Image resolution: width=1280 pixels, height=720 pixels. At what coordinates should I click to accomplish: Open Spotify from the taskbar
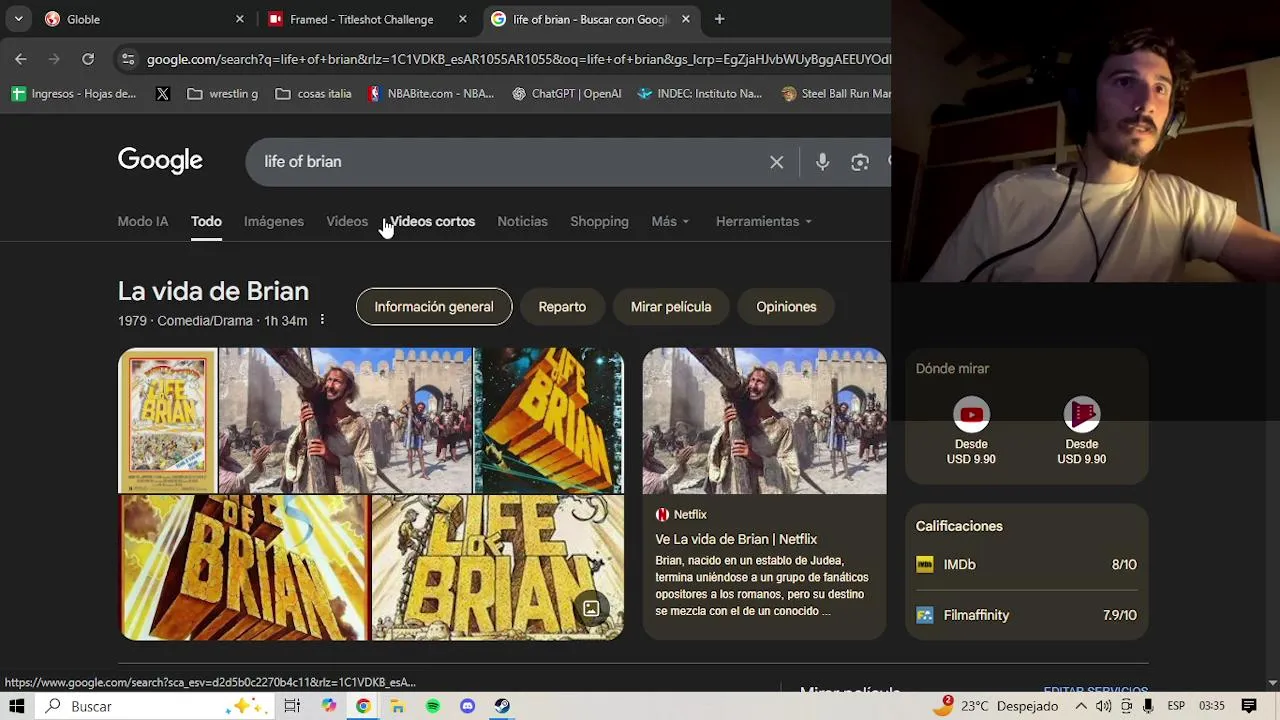(x=432, y=706)
